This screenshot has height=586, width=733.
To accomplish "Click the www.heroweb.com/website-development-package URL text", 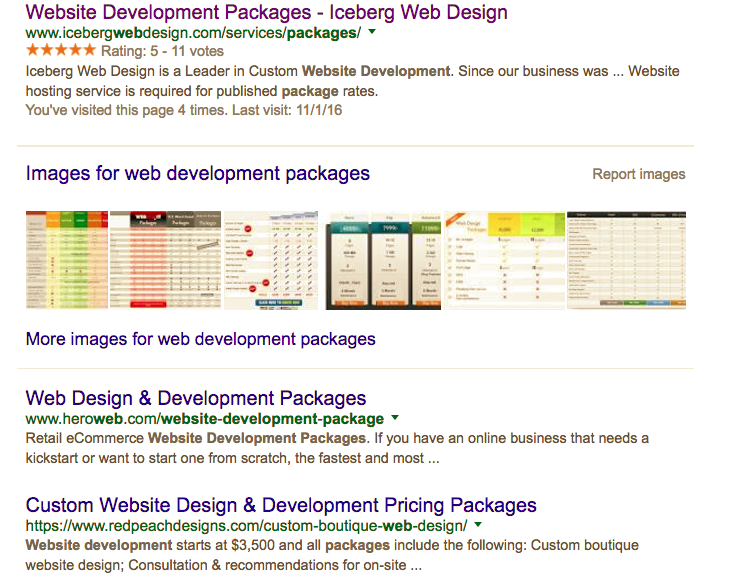I will point(205,419).
